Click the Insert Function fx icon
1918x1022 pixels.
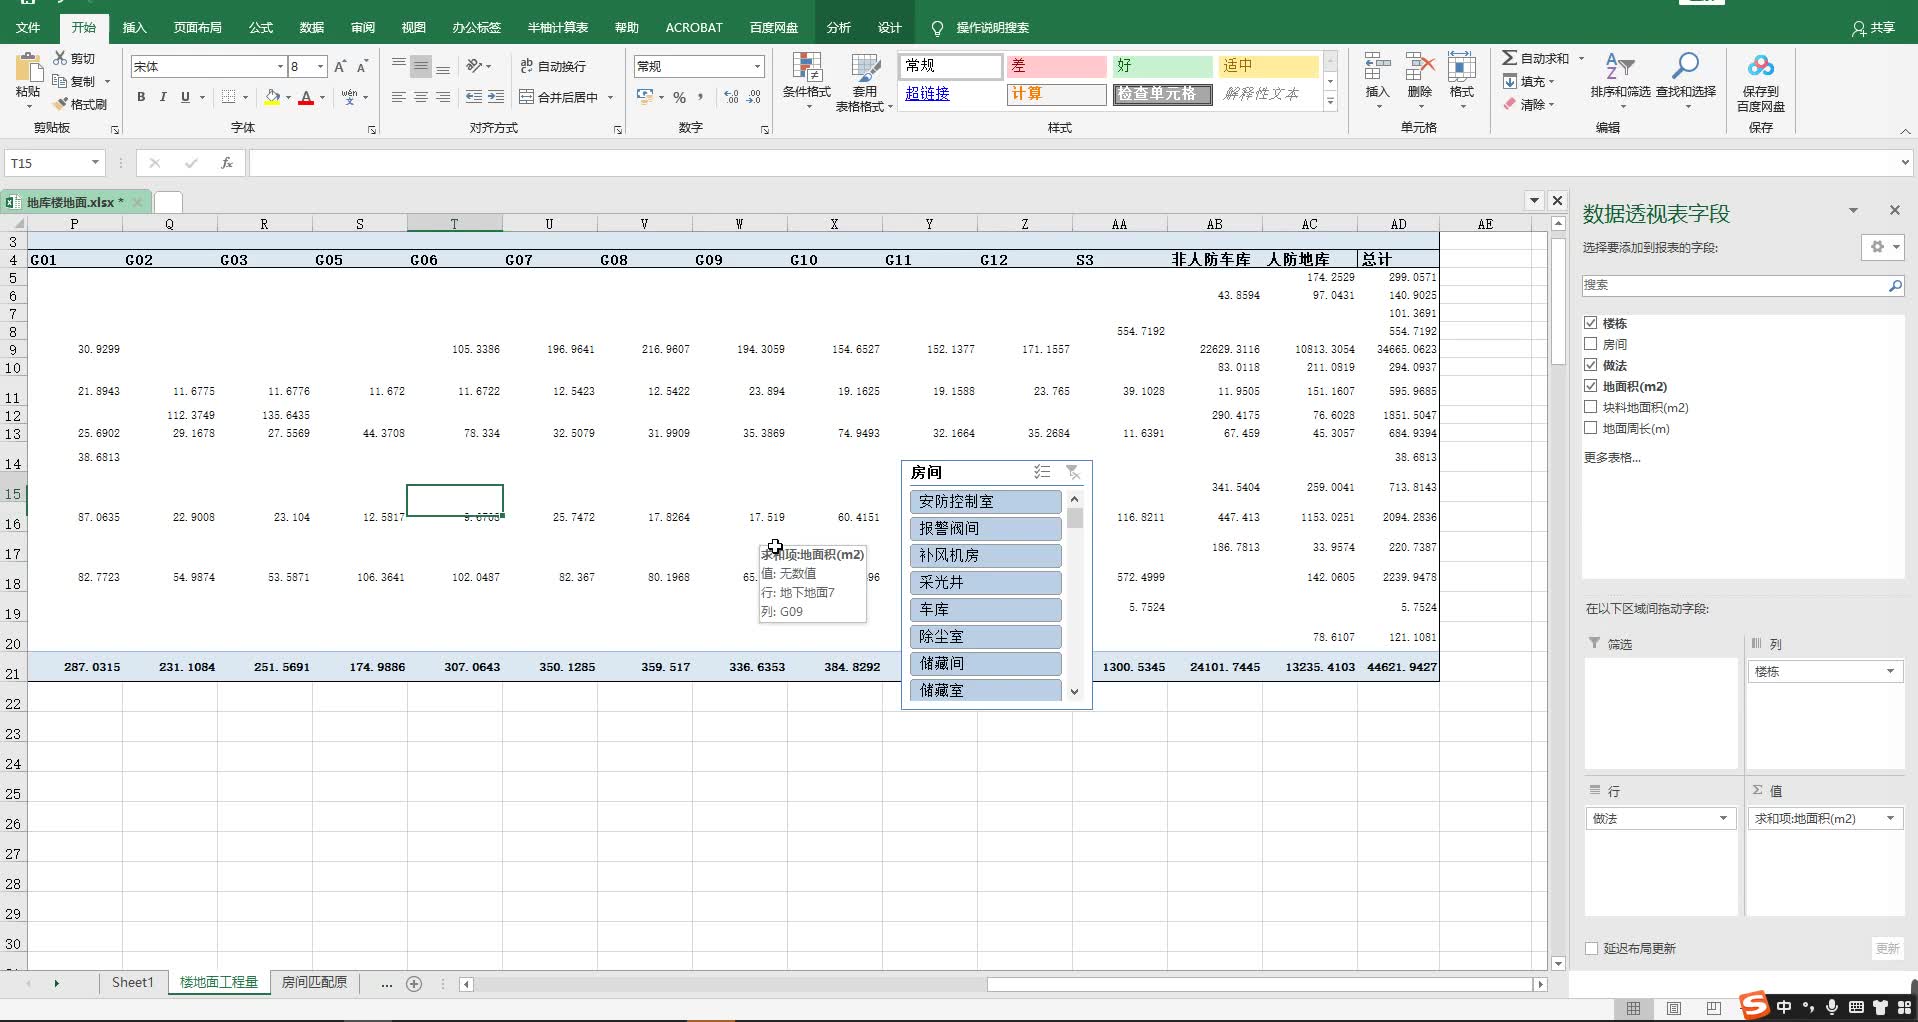(227, 163)
